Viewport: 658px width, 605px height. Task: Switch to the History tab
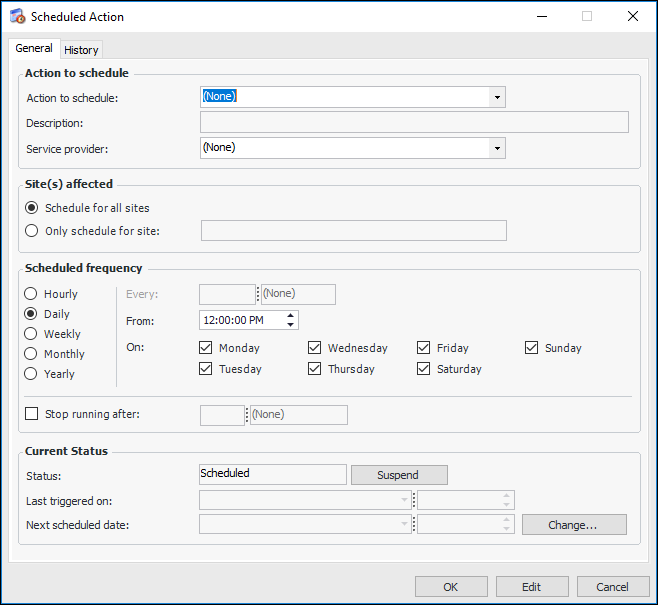point(81,50)
